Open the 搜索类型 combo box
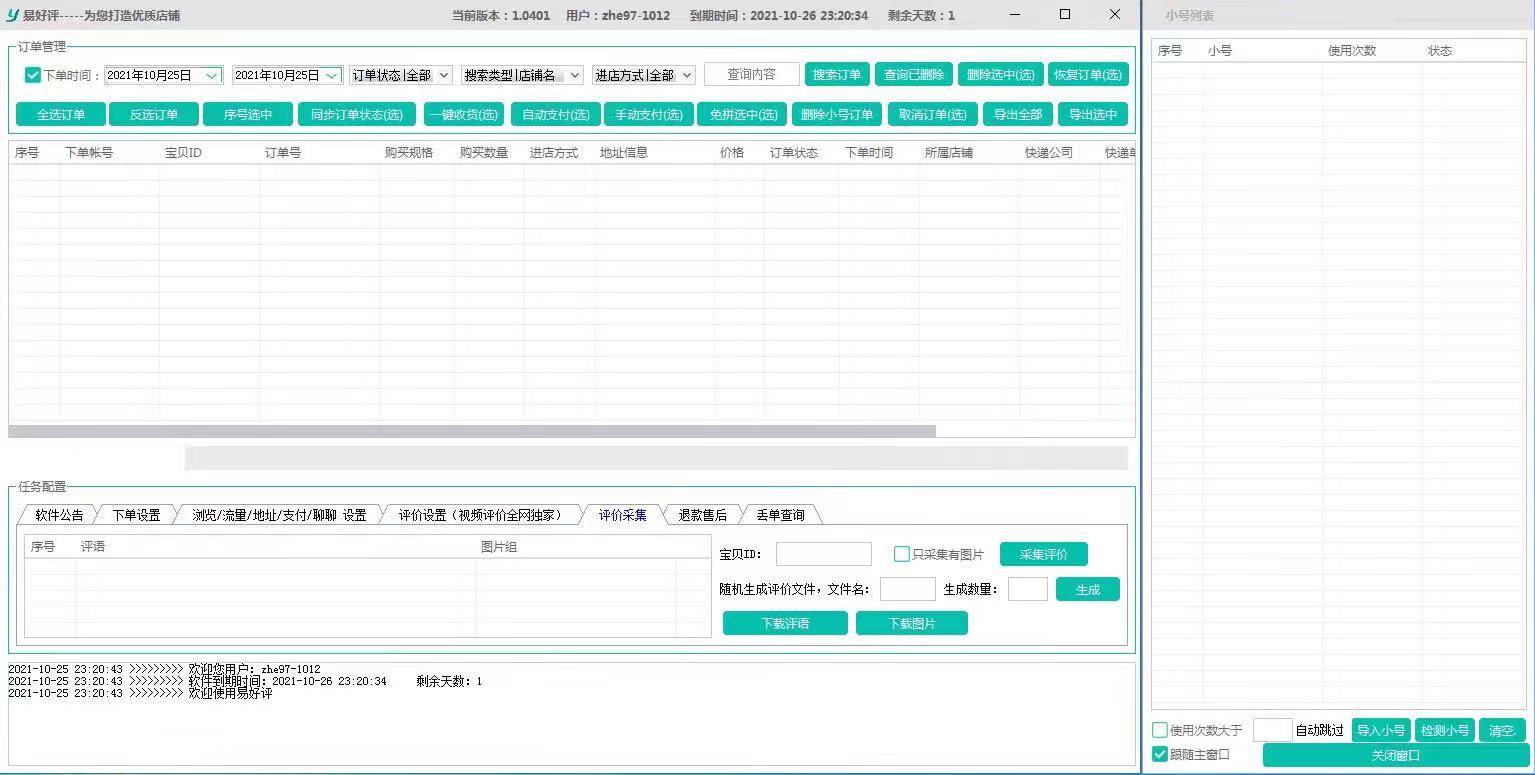 574,75
